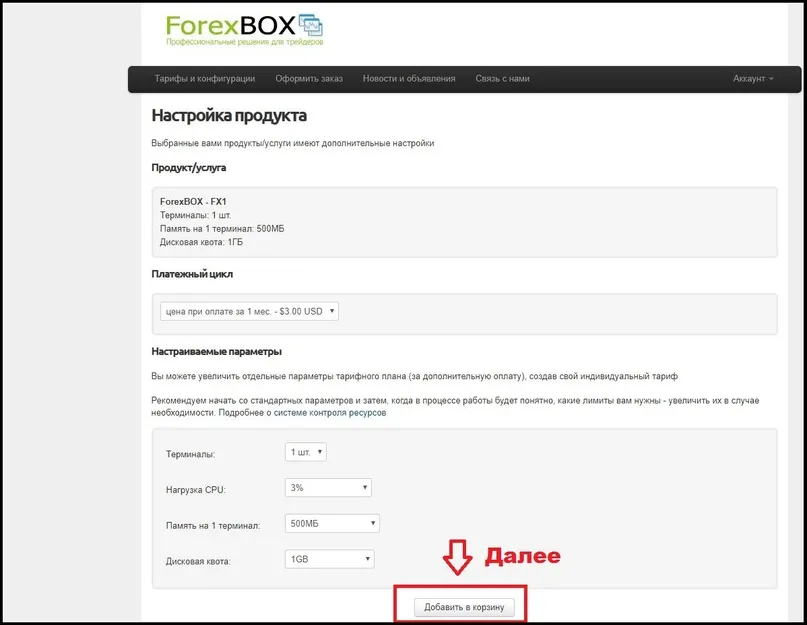The width and height of the screenshot is (807, 625).
Task: Open the Дисковая квота dropdown
Action: pos(329,559)
